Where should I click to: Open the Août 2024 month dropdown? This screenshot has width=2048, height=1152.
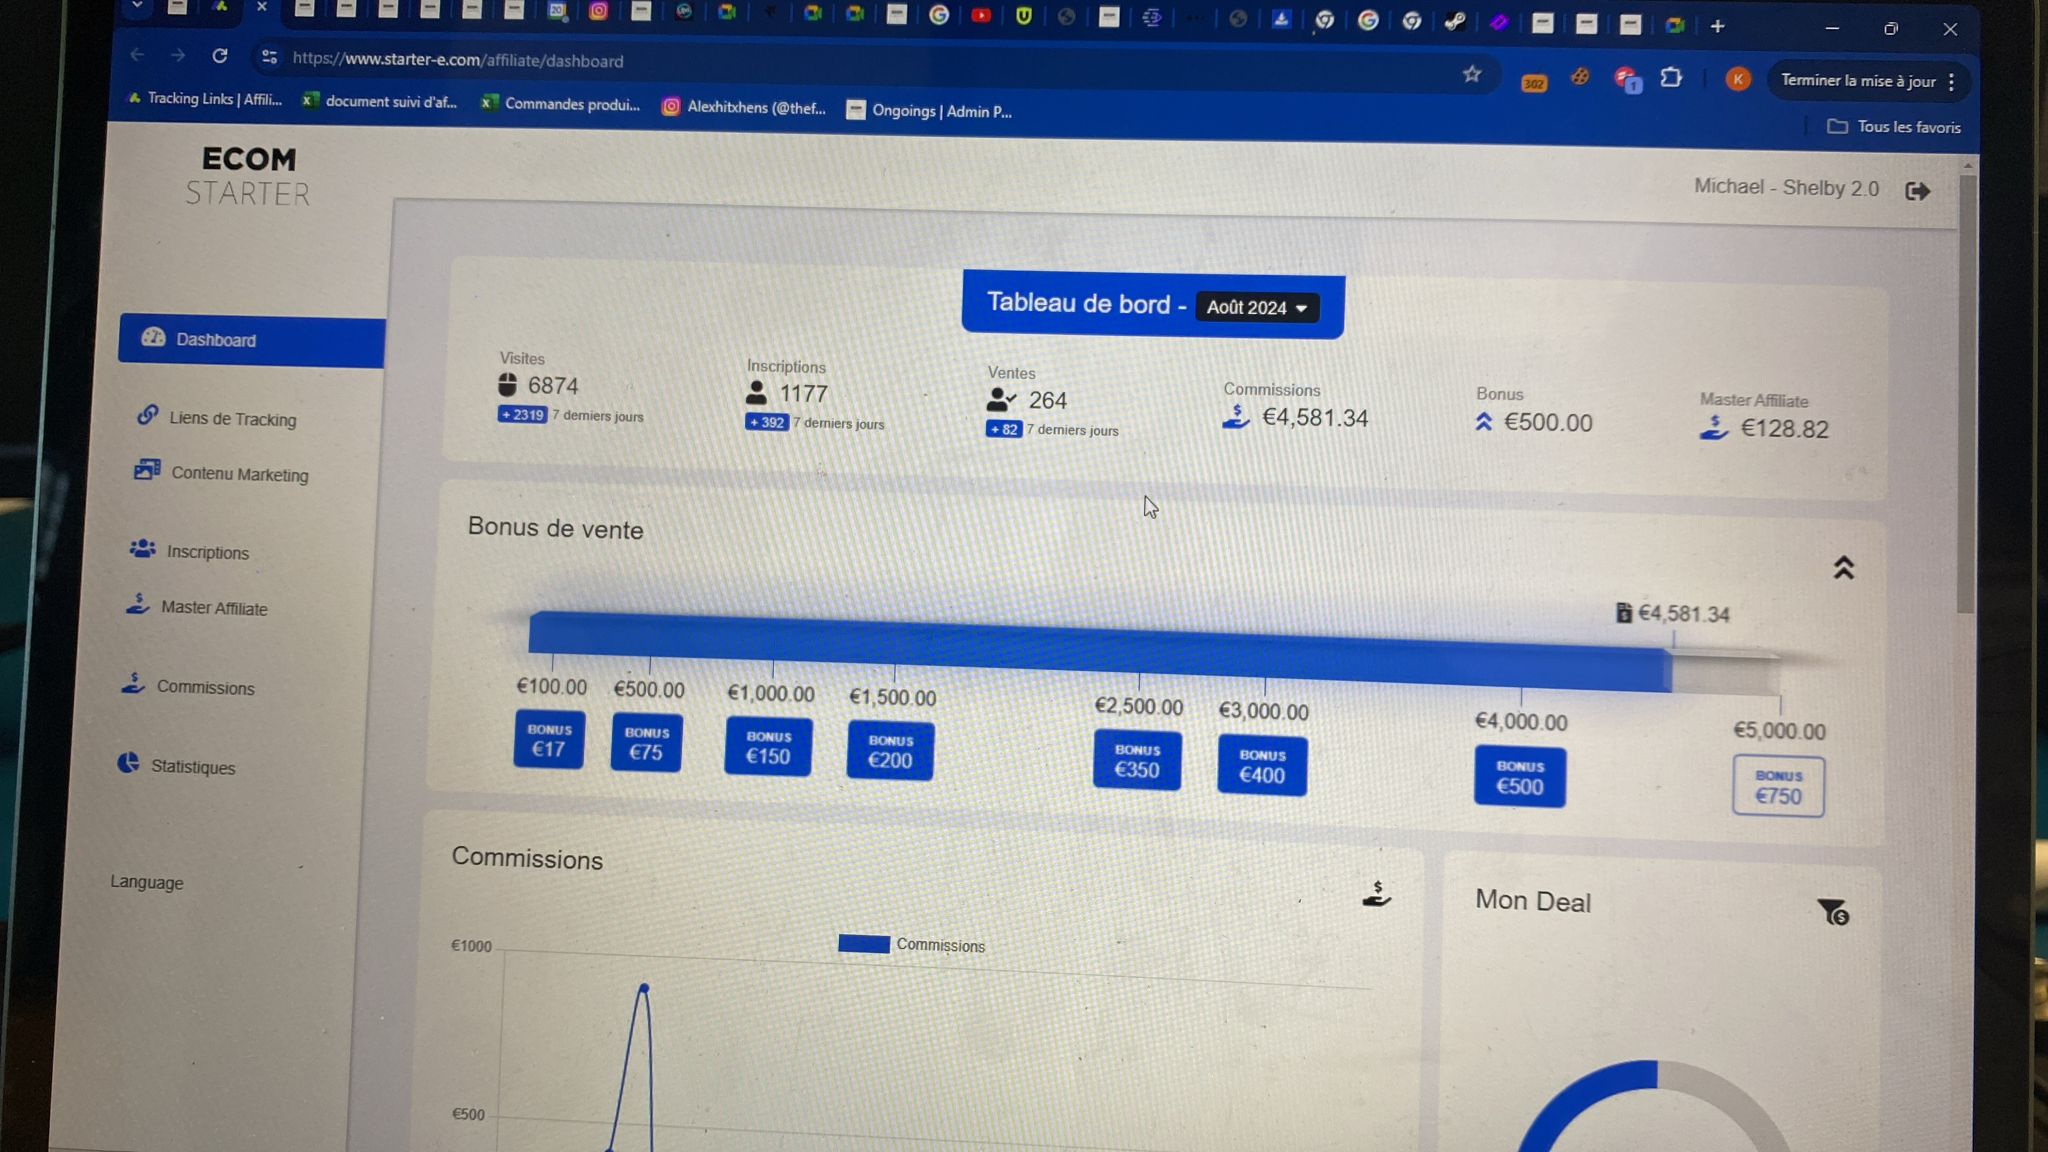(x=1256, y=308)
